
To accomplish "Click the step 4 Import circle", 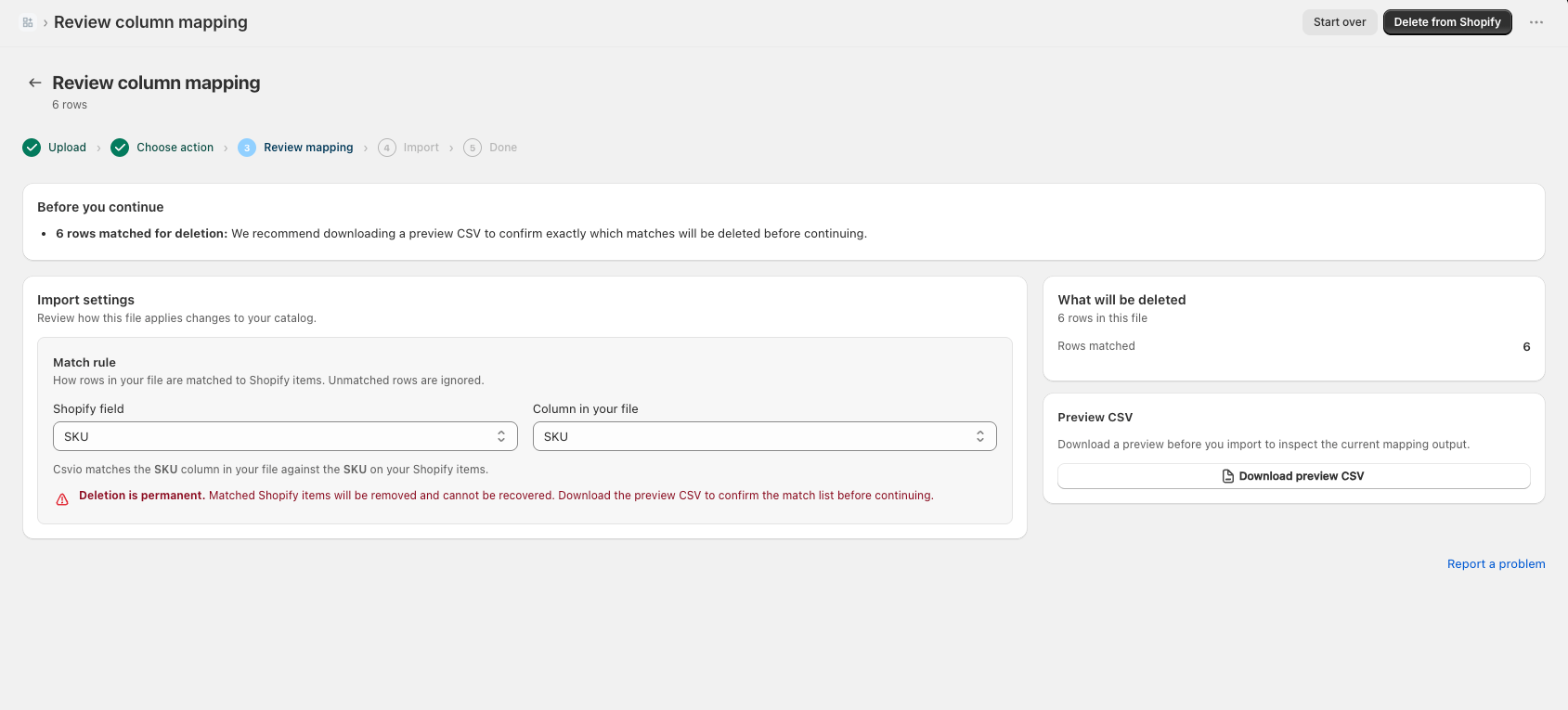I will click(387, 148).
